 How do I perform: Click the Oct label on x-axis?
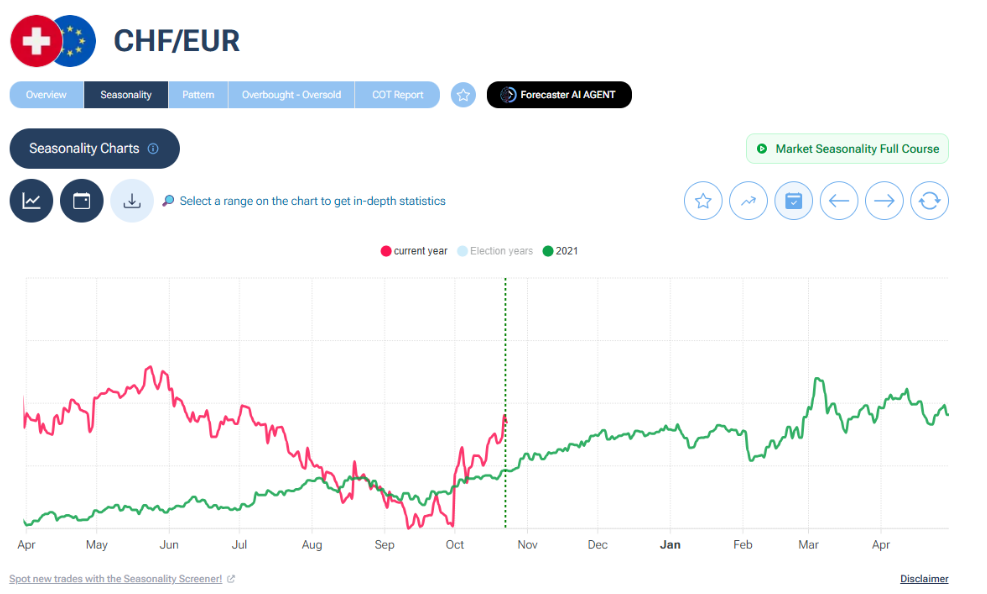click(x=454, y=545)
